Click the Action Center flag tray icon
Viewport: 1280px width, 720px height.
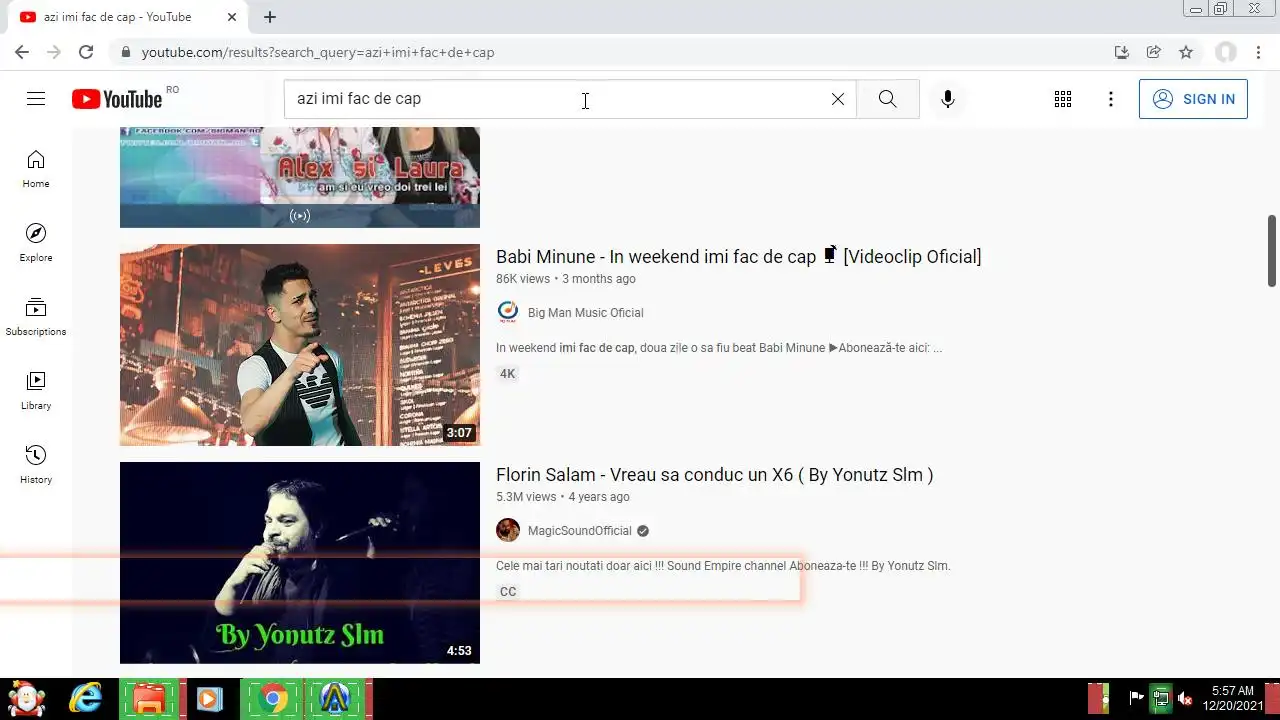pos(1137,698)
